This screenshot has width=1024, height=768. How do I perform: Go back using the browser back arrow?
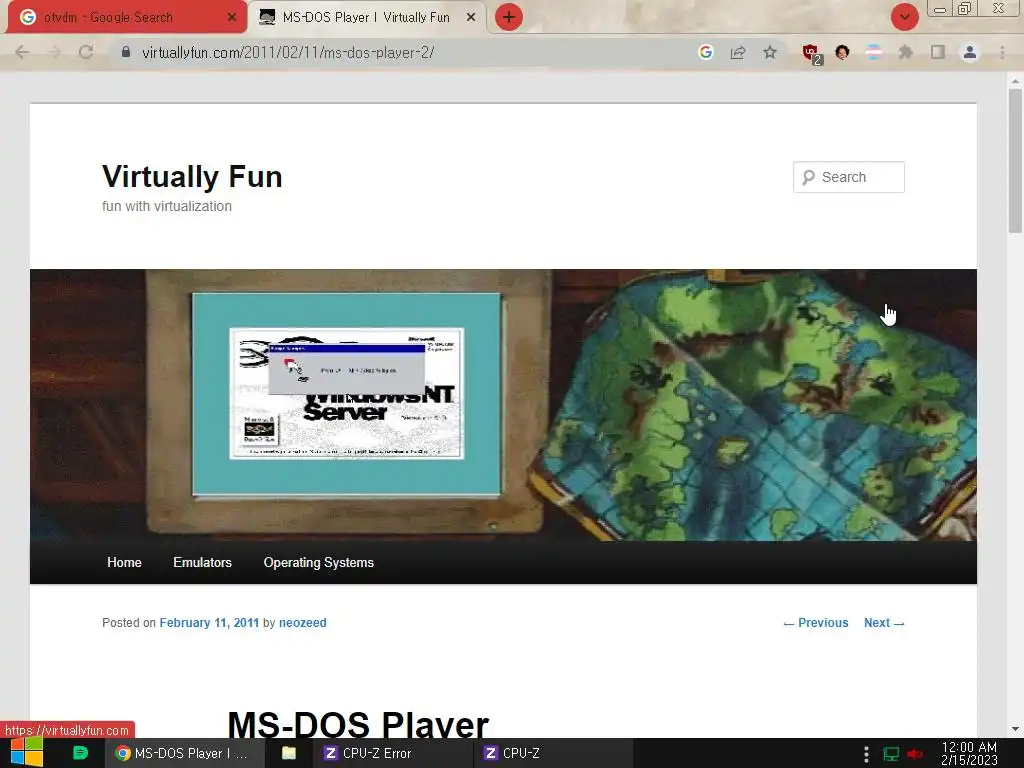tap(22, 52)
